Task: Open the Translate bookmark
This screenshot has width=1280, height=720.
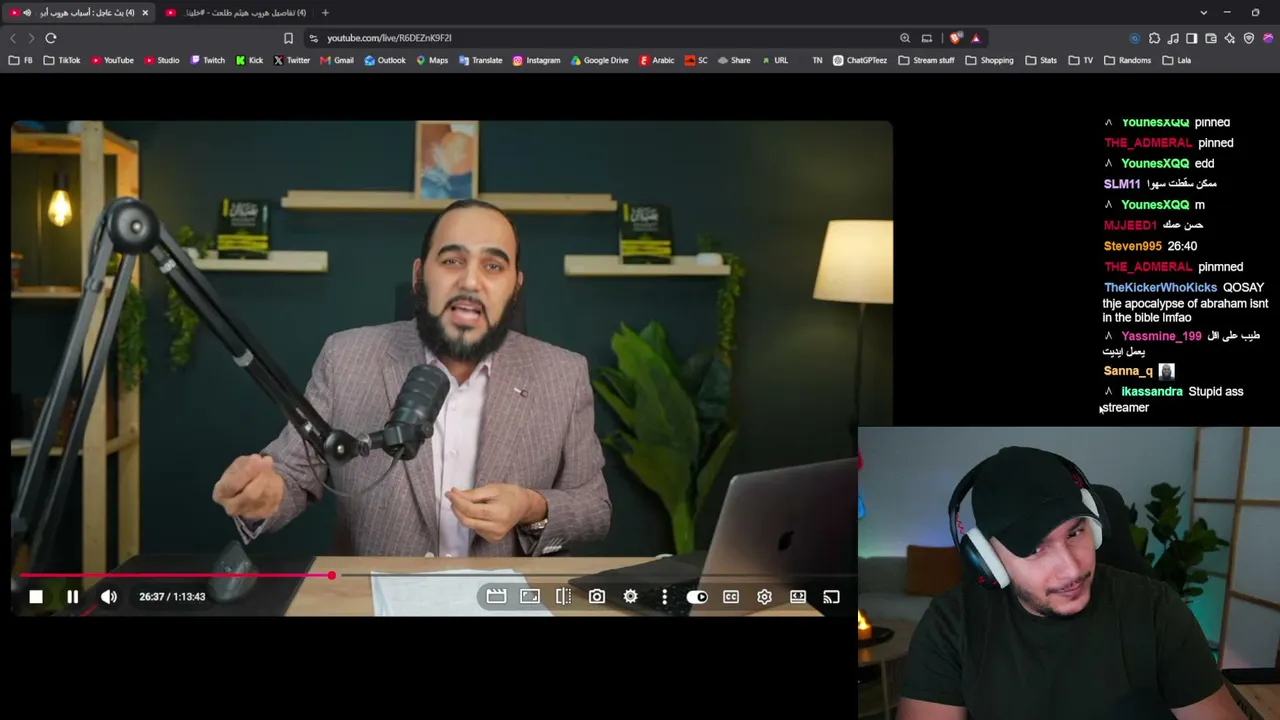Action: (x=480, y=60)
